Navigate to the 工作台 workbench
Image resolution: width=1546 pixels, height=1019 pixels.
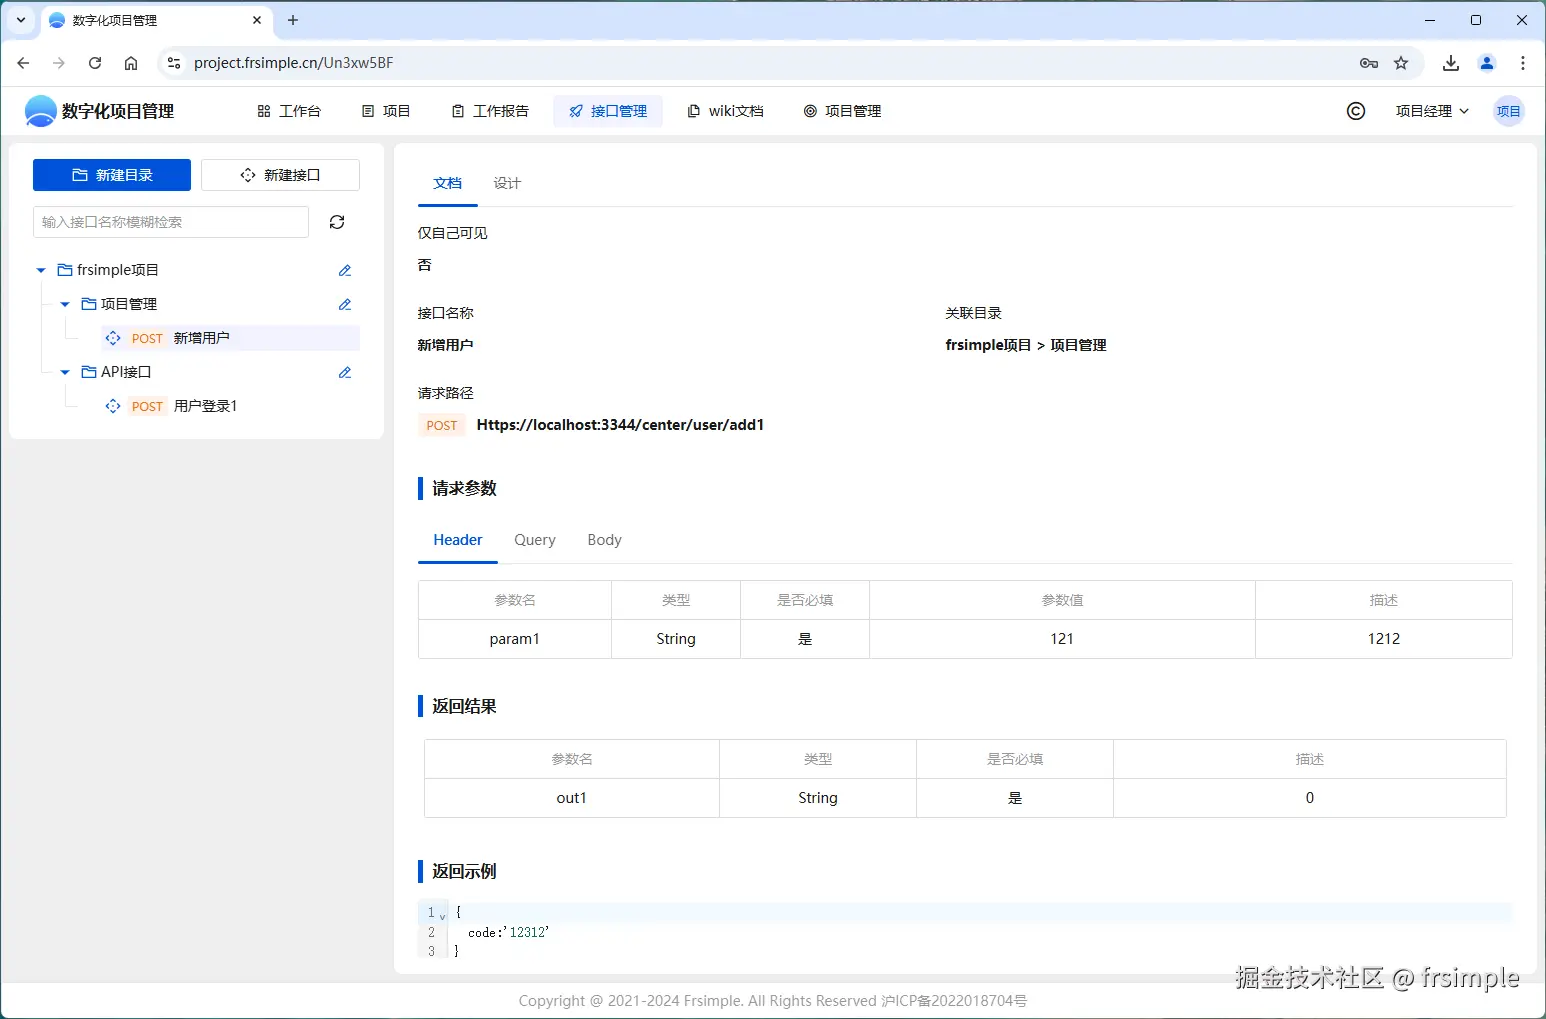(290, 111)
